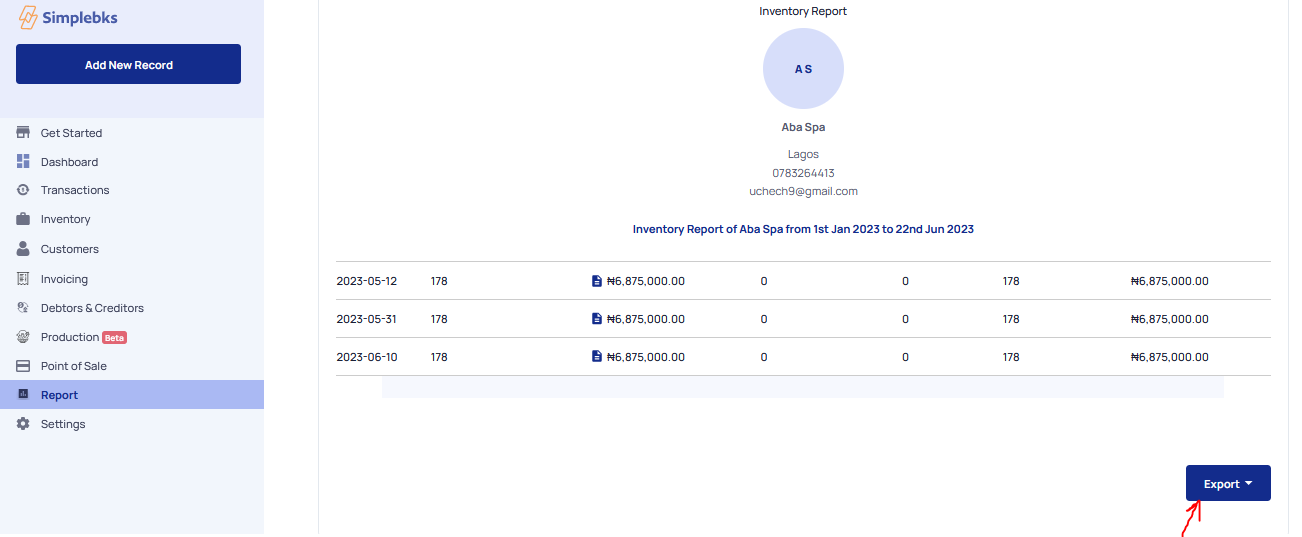Go to Dashboard menu item
The height and width of the screenshot is (537, 1302).
[69, 162]
